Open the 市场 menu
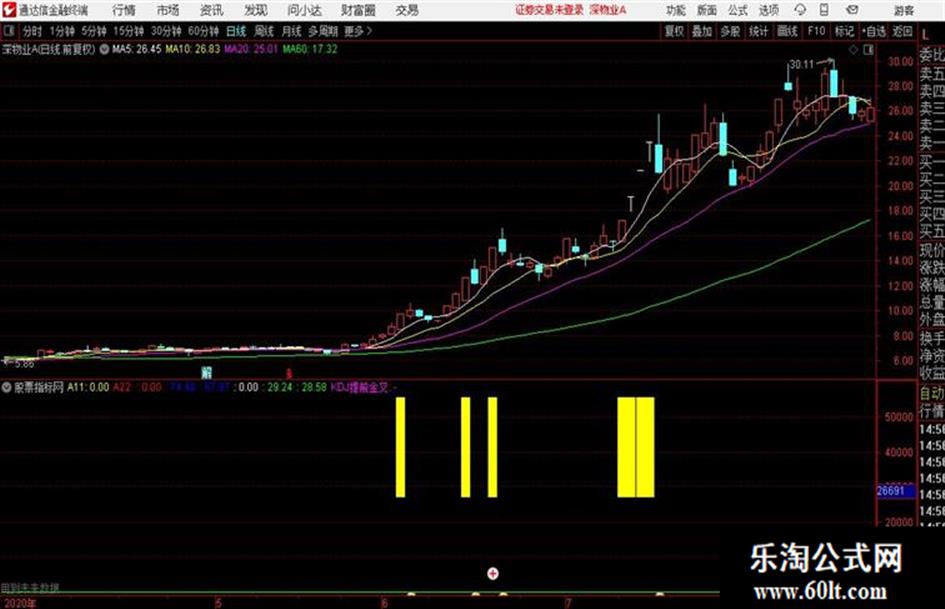945x609 pixels. tap(168, 10)
